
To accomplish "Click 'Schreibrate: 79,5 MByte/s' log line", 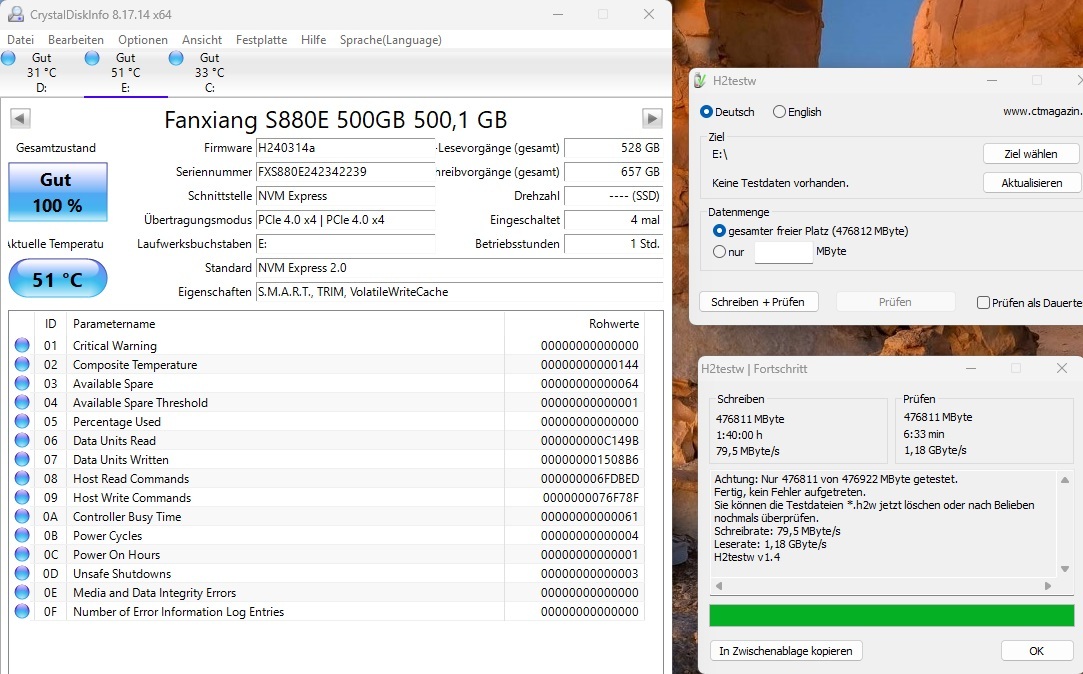I will coord(777,531).
